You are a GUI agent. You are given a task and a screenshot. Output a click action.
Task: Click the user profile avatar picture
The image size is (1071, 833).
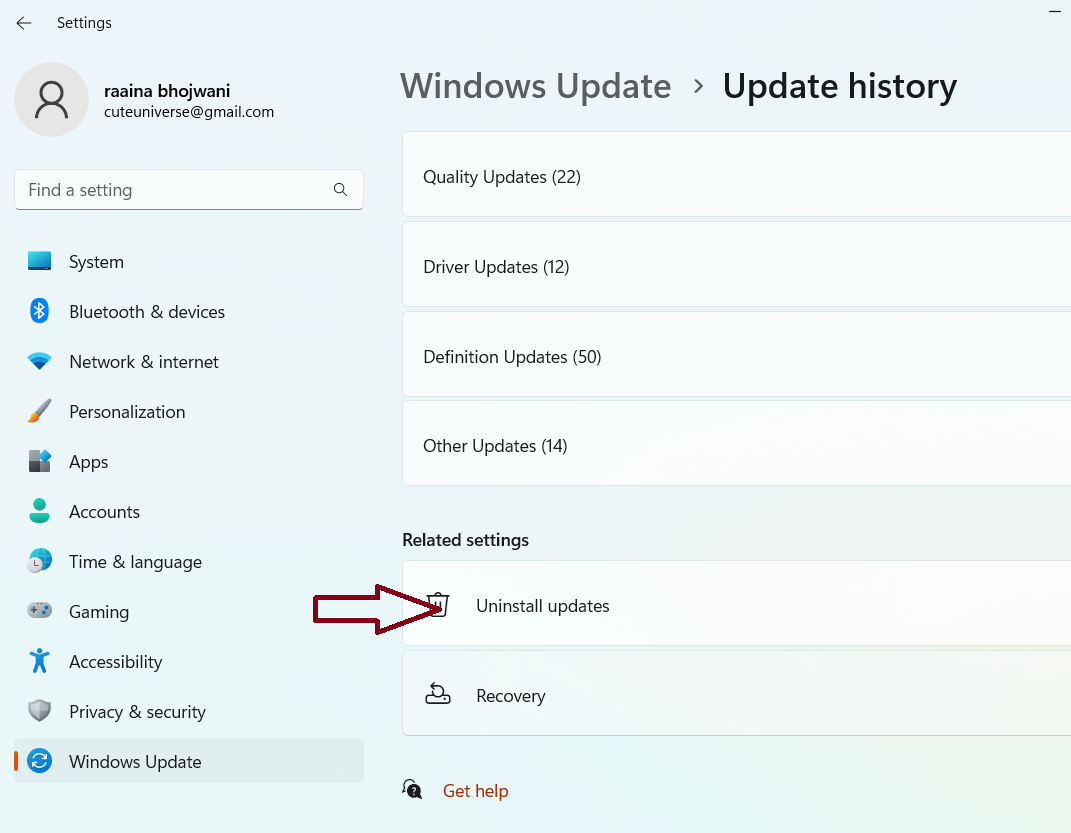tap(51, 100)
